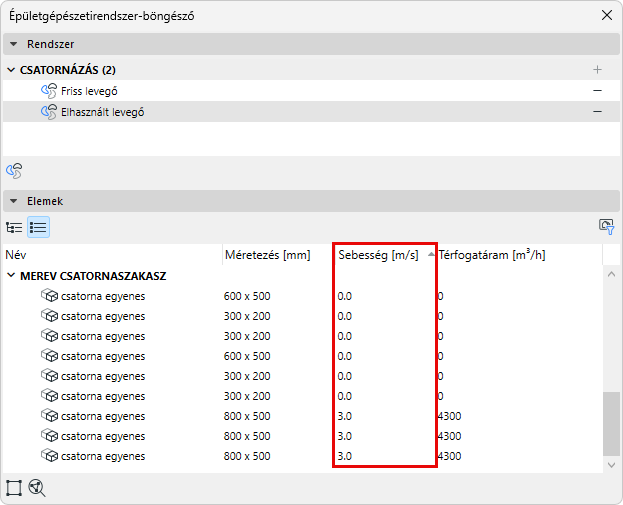Click the scroll up arrow of the element list
Image resolution: width=623 pixels, height=505 pixels.
pyautogui.click(x=611, y=274)
